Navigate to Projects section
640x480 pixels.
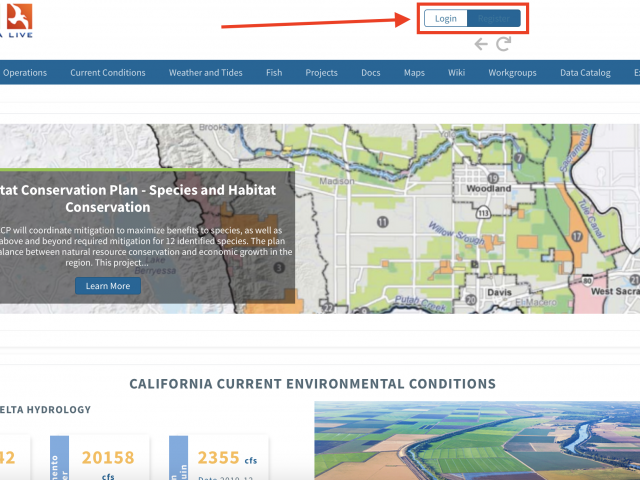[321, 73]
